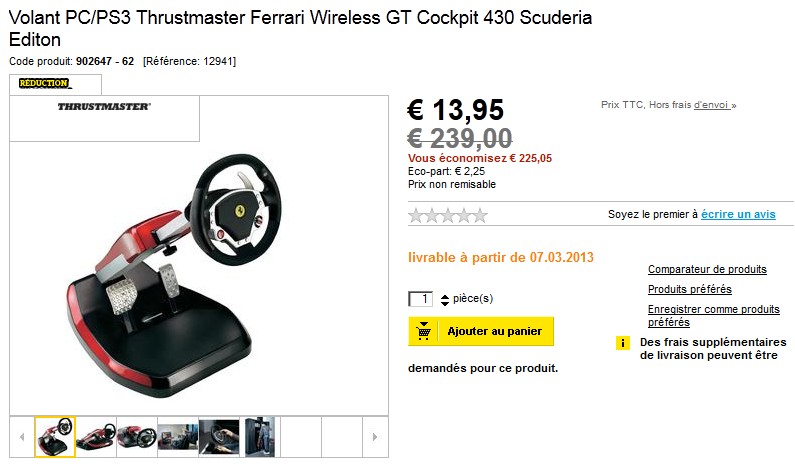795x473 pixels.
Task: Decrease quantity with the down arrow
Action: [x=445, y=304]
